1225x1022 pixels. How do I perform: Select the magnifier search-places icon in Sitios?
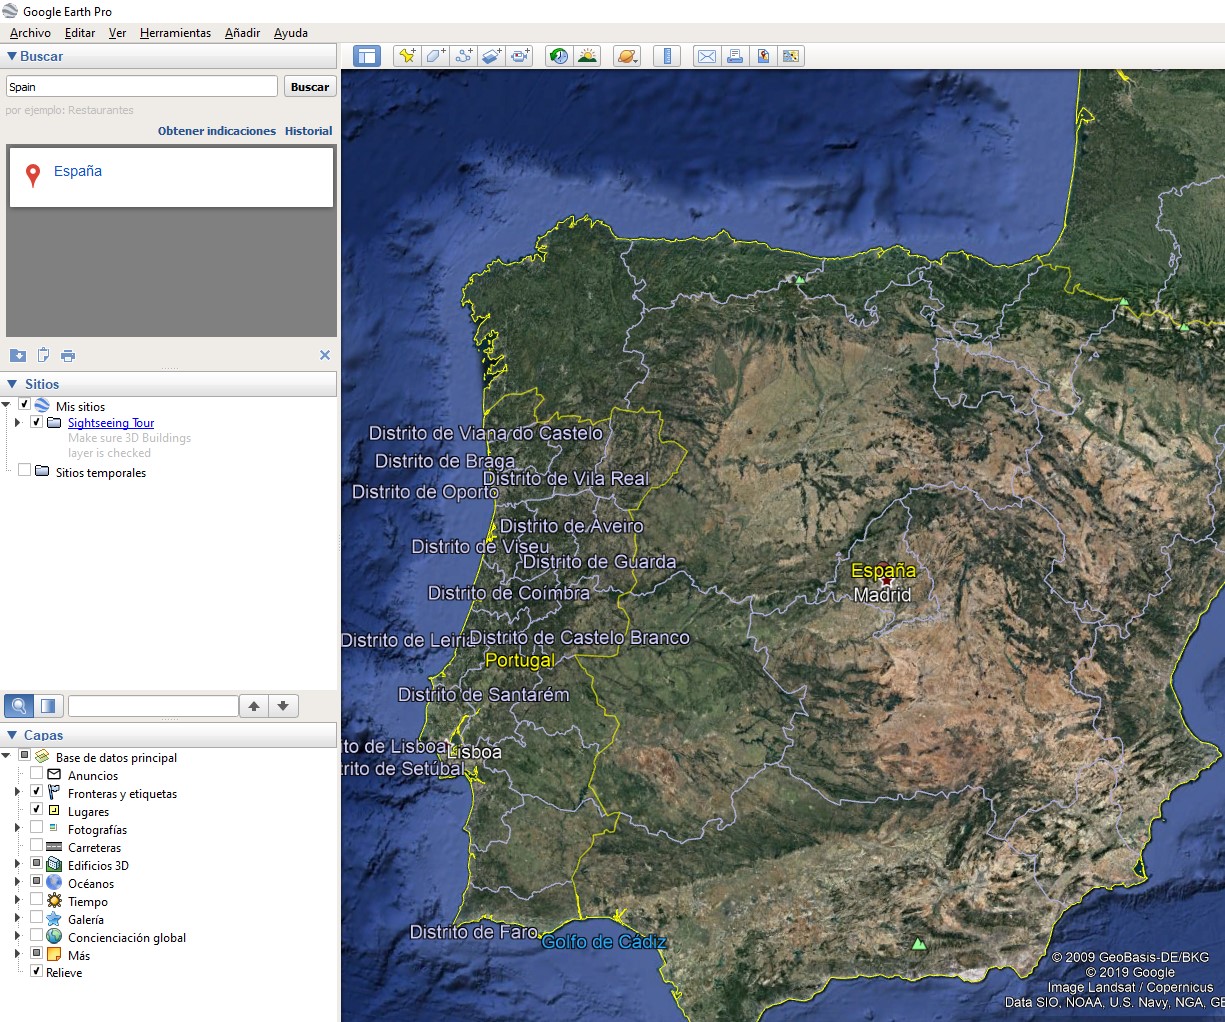tap(19, 706)
